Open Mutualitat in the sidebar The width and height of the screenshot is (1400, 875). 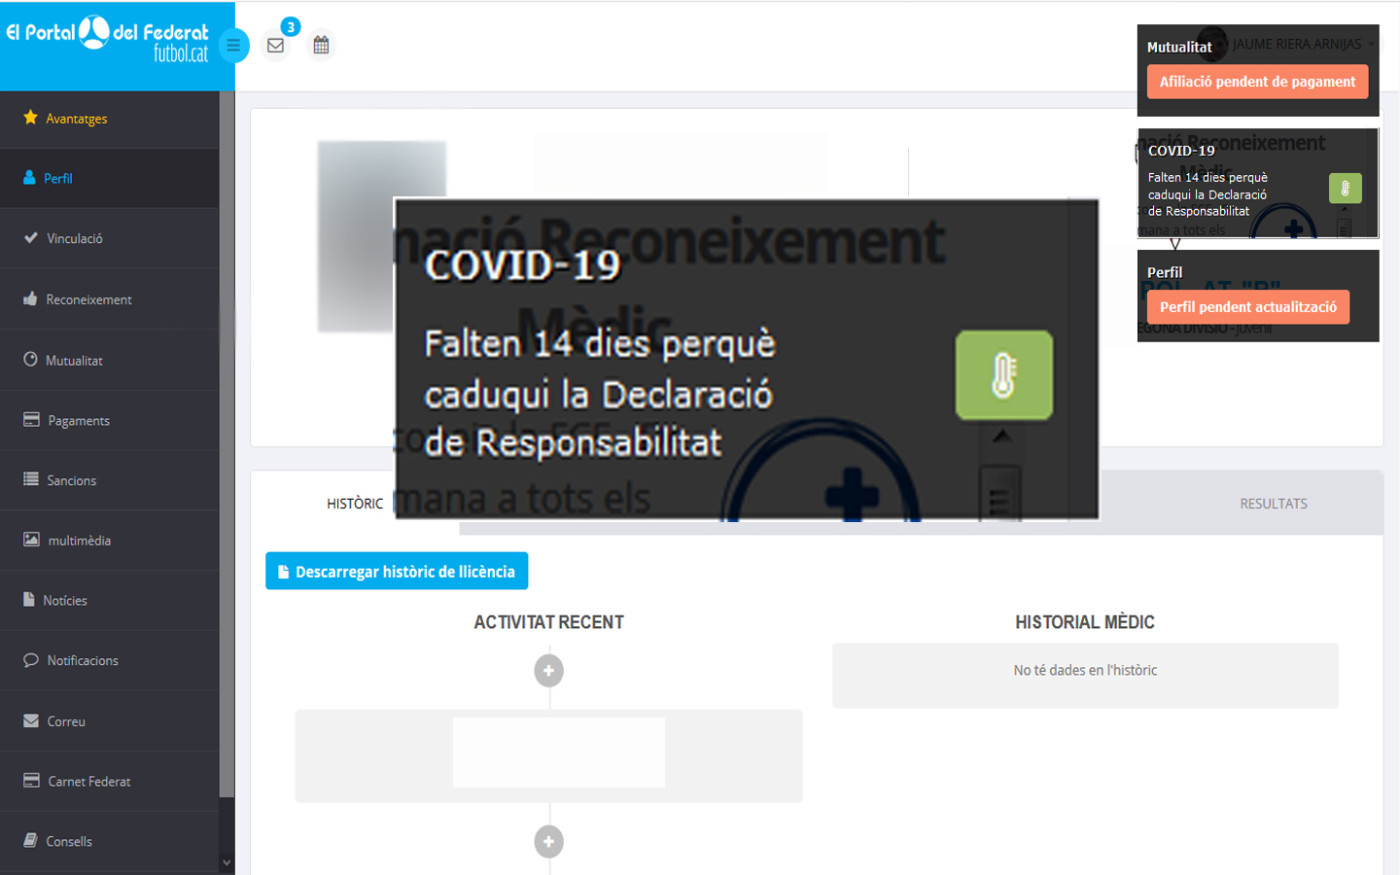pos(74,360)
